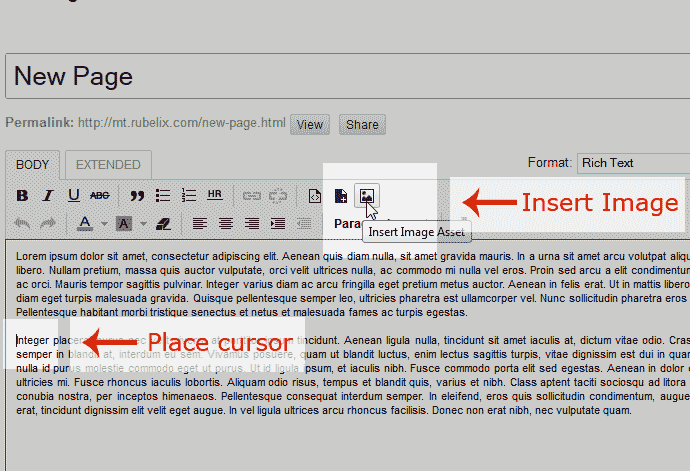Toggle the HTML source view icon

point(315,195)
